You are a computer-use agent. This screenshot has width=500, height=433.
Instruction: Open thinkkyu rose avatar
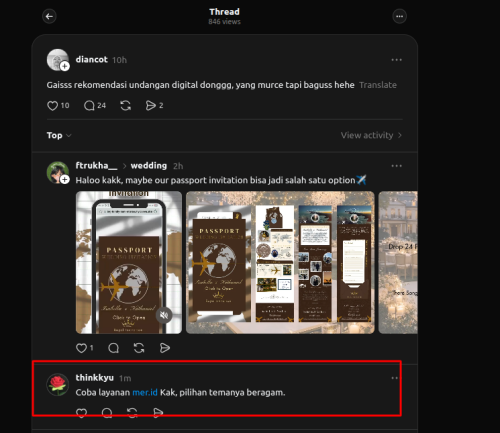(x=58, y=384)
